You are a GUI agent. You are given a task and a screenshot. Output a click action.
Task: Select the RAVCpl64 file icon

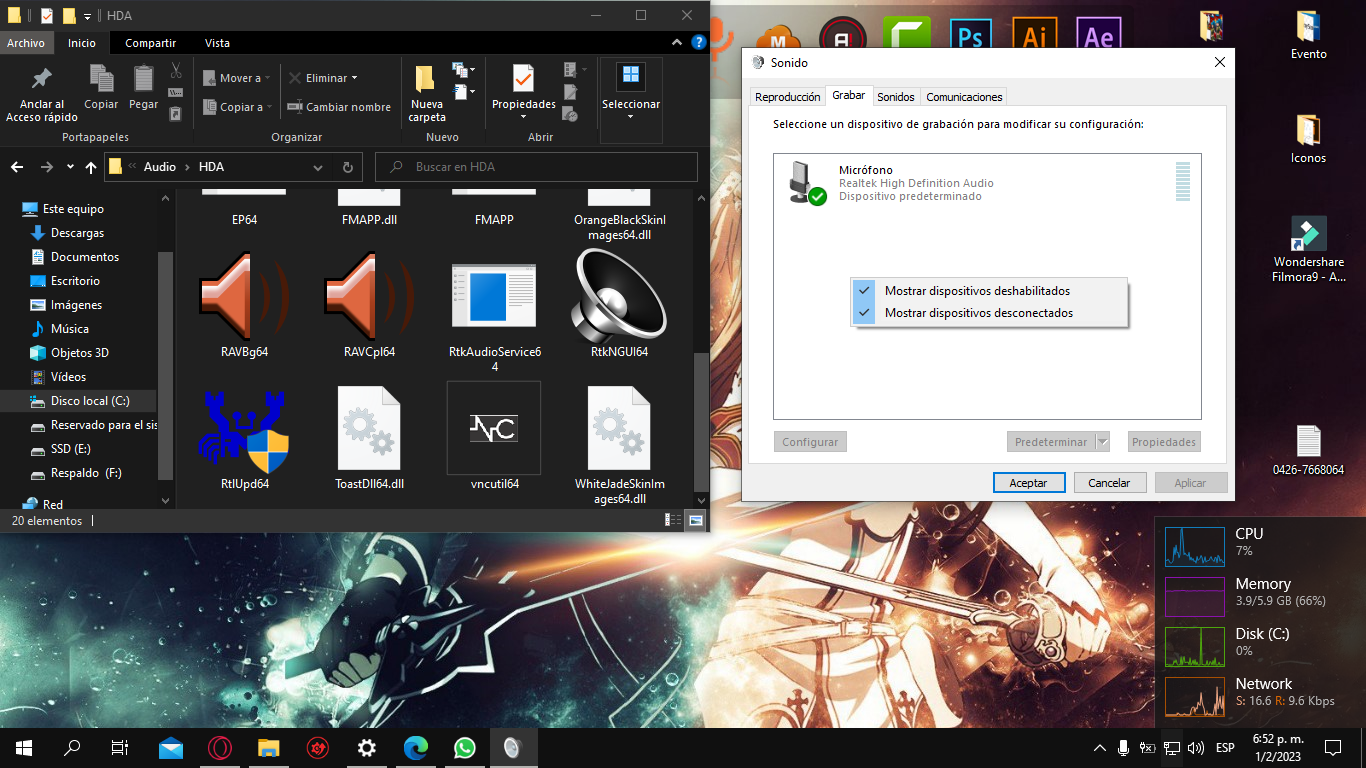(x=369, y=304)
